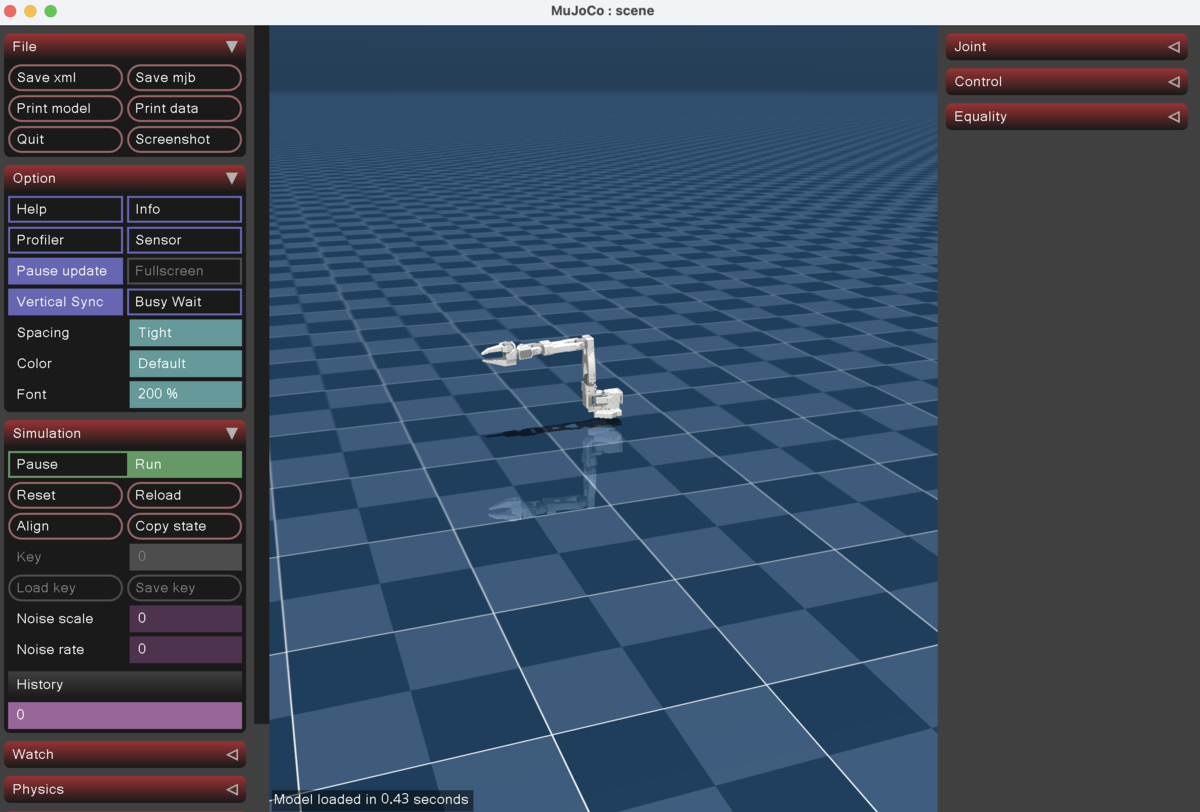This screenshot has width=1200, height=812.
Task: Click the Save mjb button
Action: pyautogui.click(x=184, y=77)
